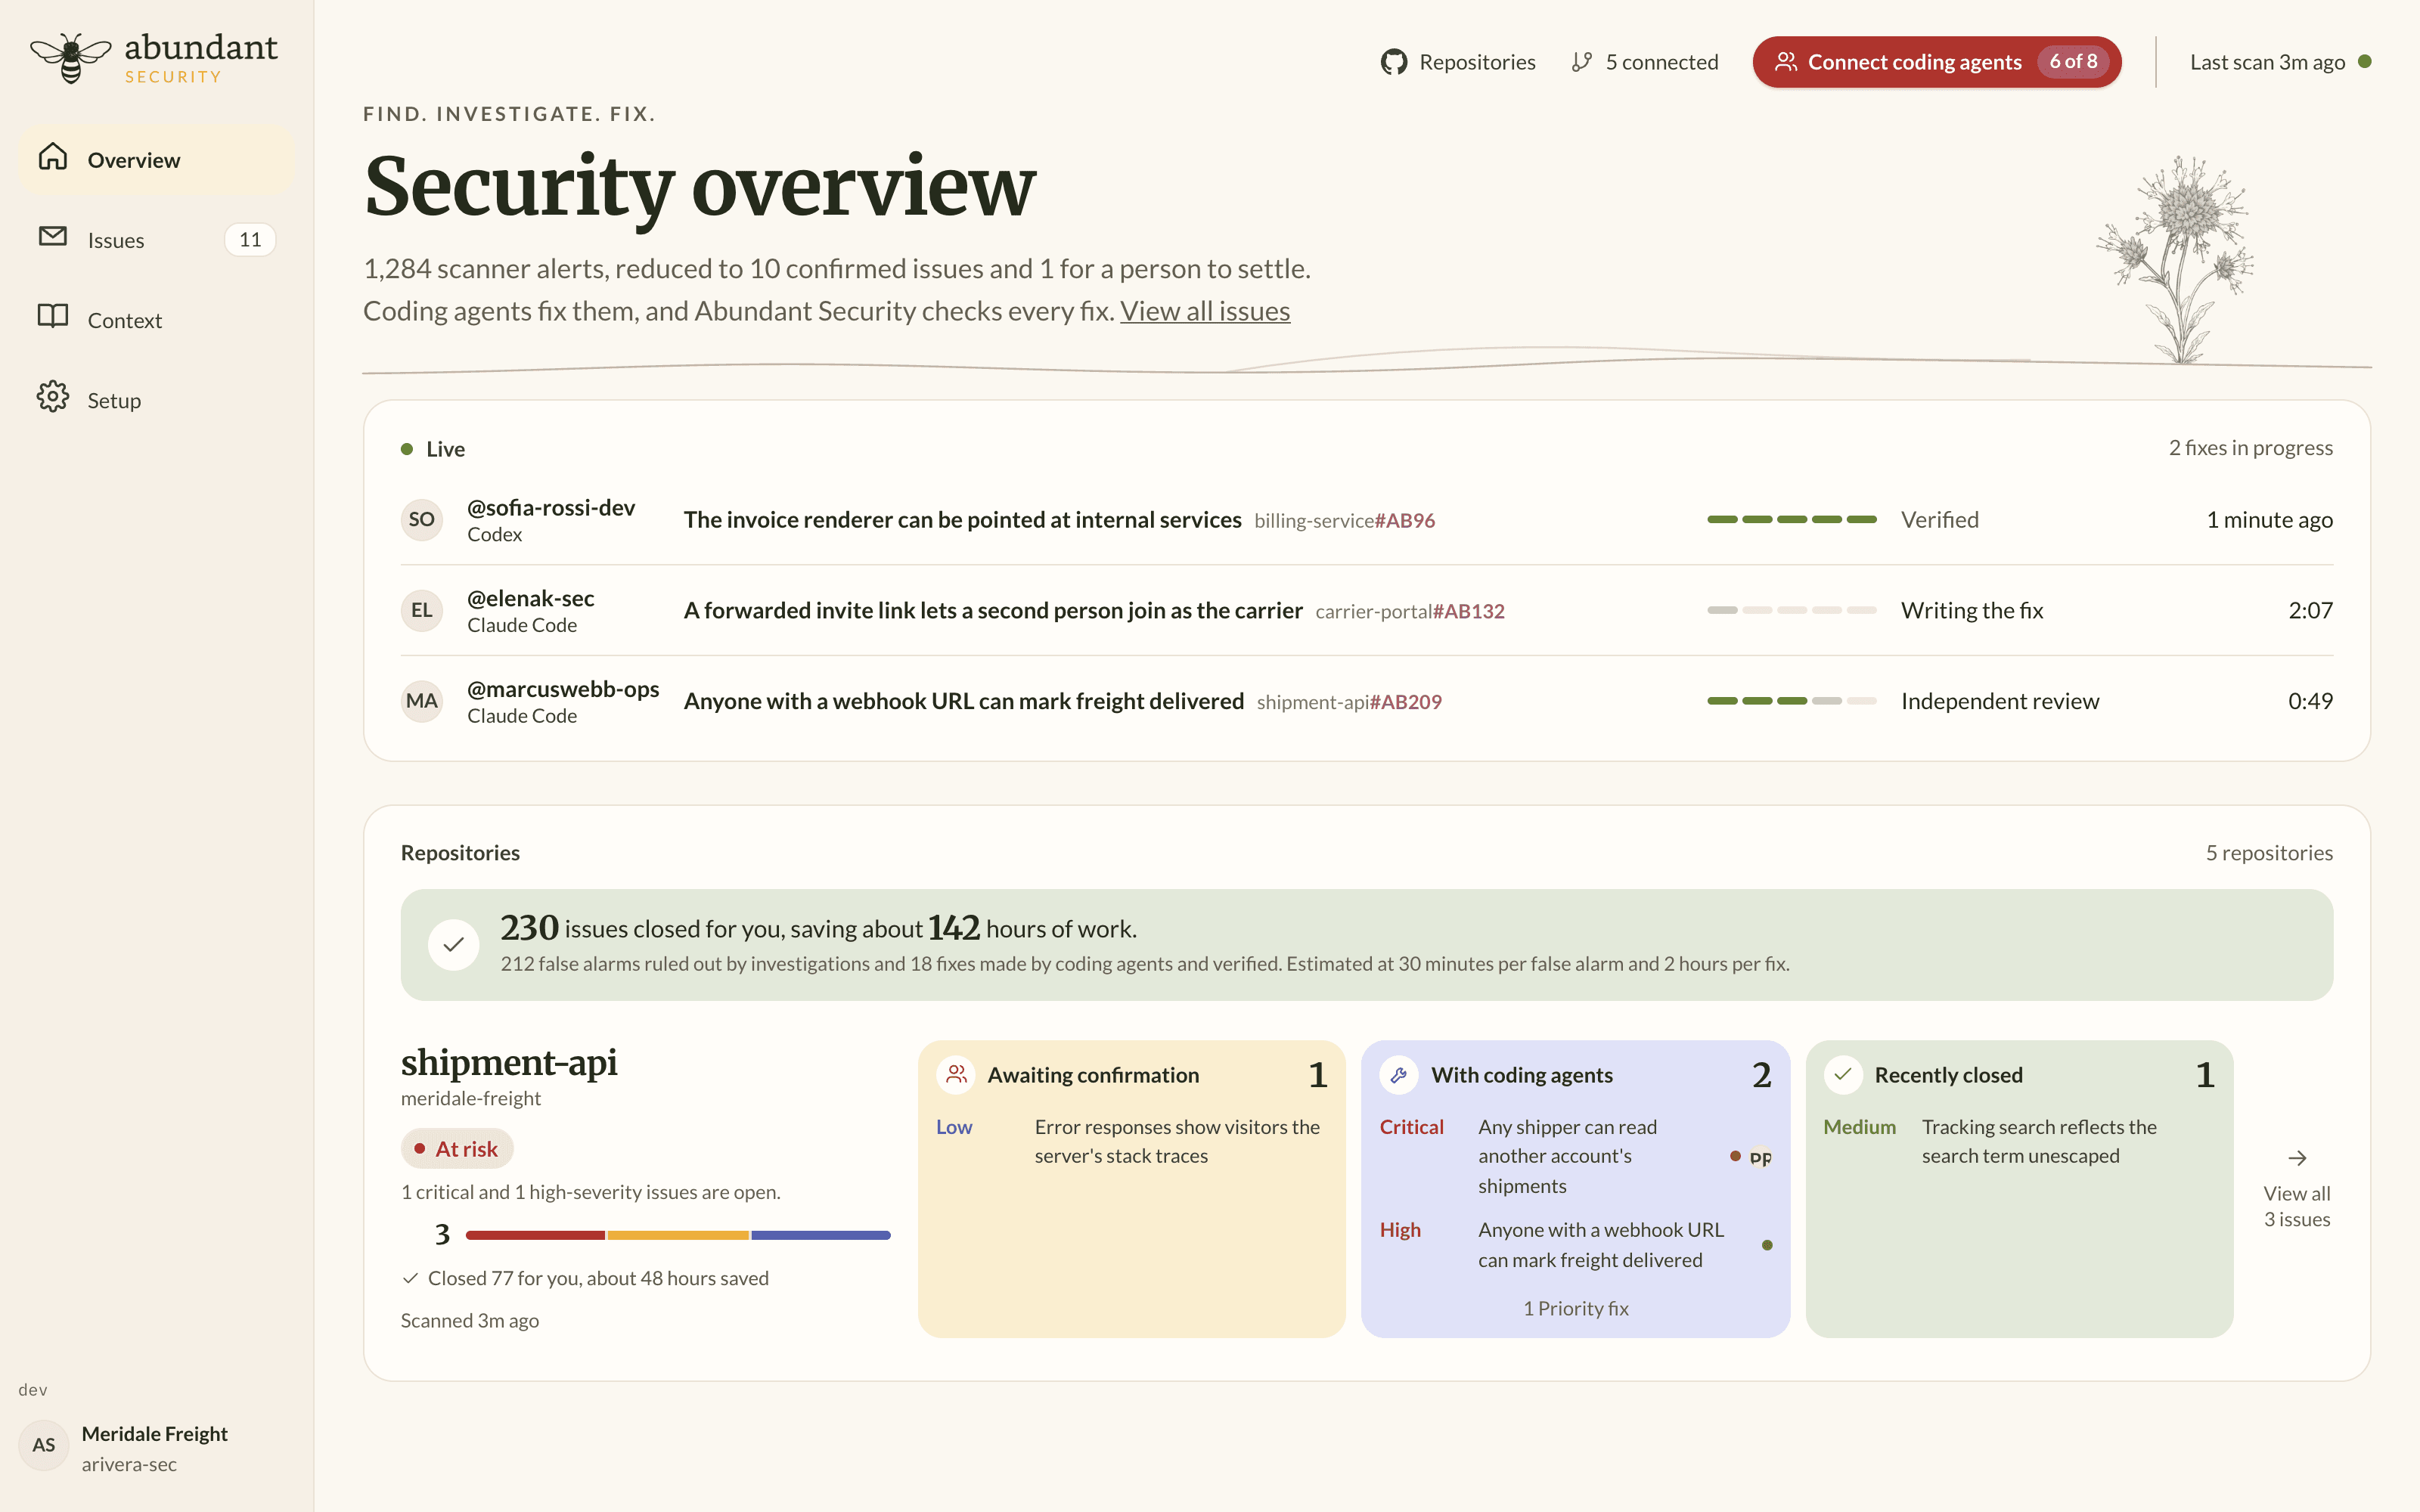The image size is (2420, 1512).
Task: Click the wrench icon in With coding agents
Action: (x=1400, y=1075)
